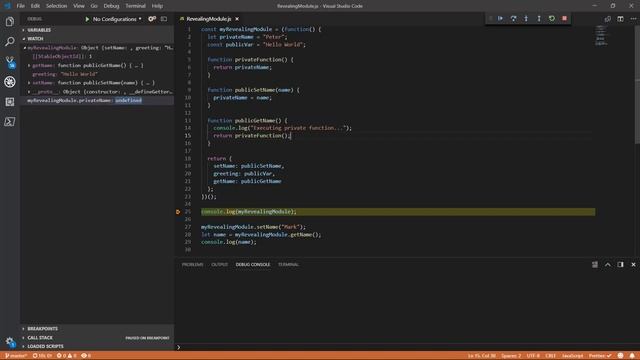Collapse the Watch section
This screenshot has height=360, width=640.
click(x=98, y=39)
